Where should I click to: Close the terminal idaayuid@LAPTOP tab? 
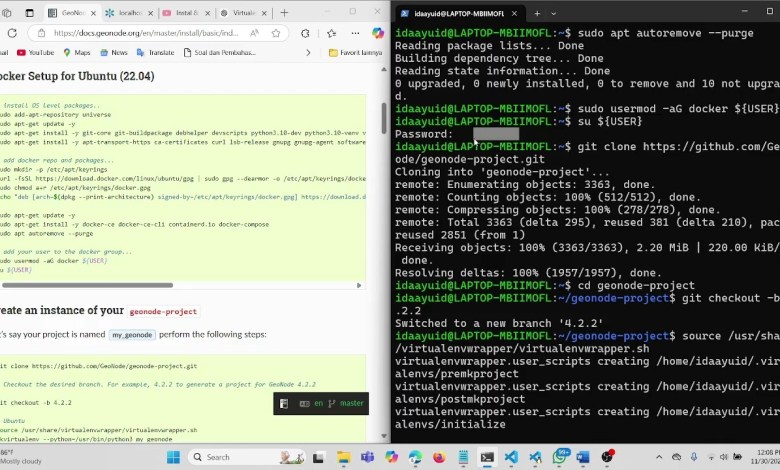[x=514, y=13]
